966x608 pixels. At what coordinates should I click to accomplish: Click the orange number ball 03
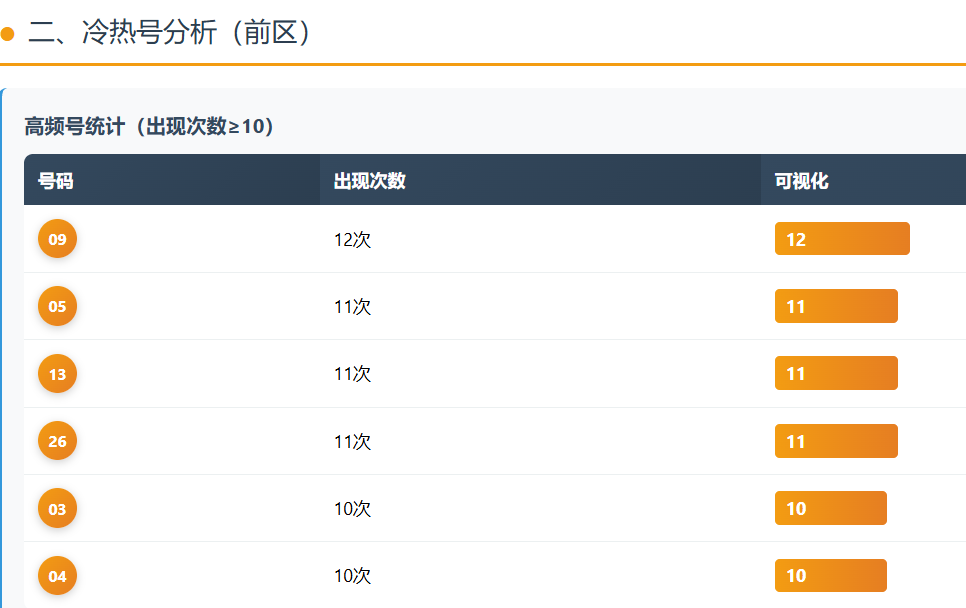click(x=57, y=509)
